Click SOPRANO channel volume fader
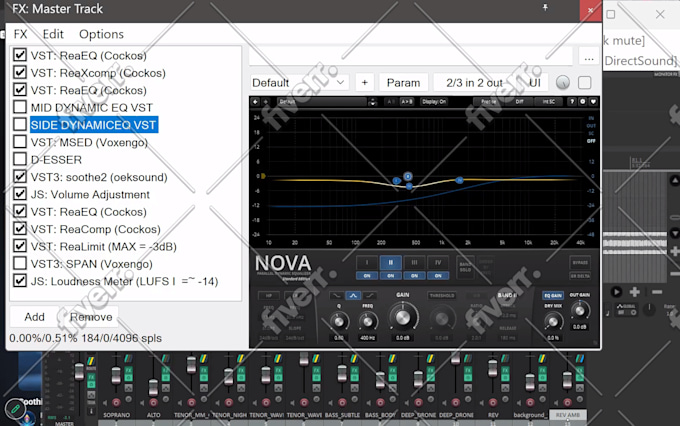Viewport: 680px width, 426px height. pos(116,375)
